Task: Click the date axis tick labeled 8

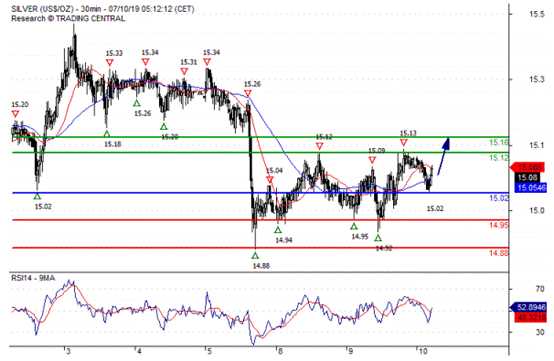Action: (281, 351)
